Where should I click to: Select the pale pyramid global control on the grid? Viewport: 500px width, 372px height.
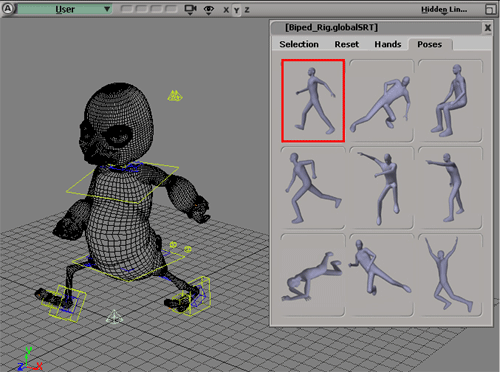pos(114,317)
